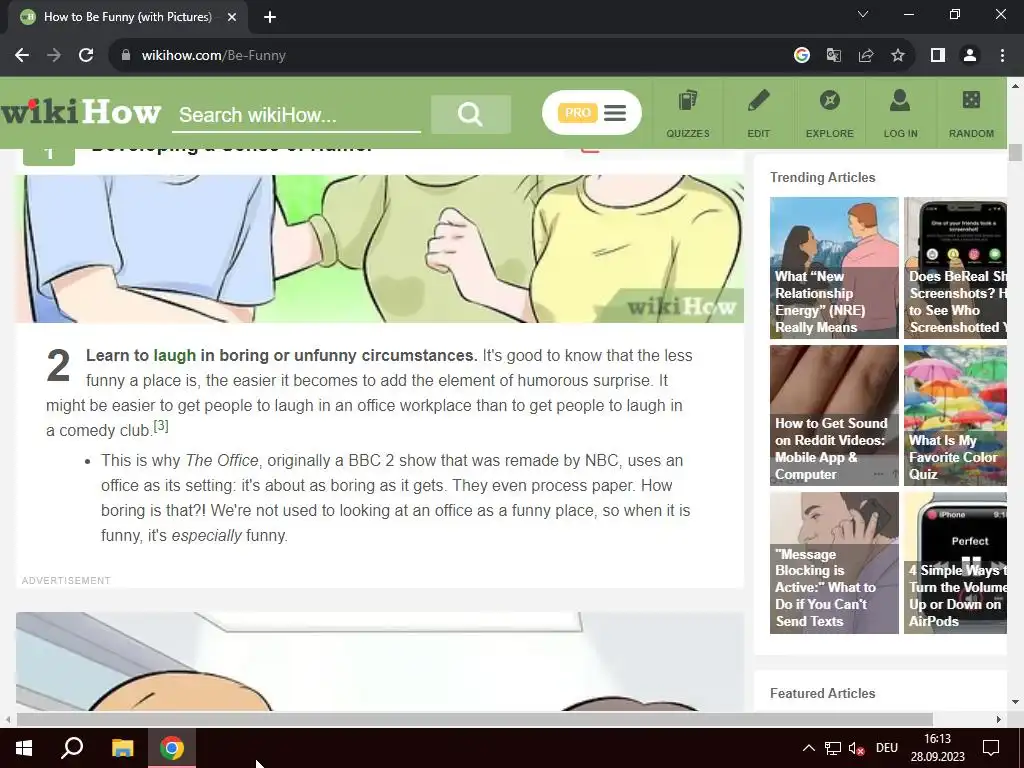View site info via lock icon
The width and height of the screenshot is (1024, 768).
(x=126, y=56)
